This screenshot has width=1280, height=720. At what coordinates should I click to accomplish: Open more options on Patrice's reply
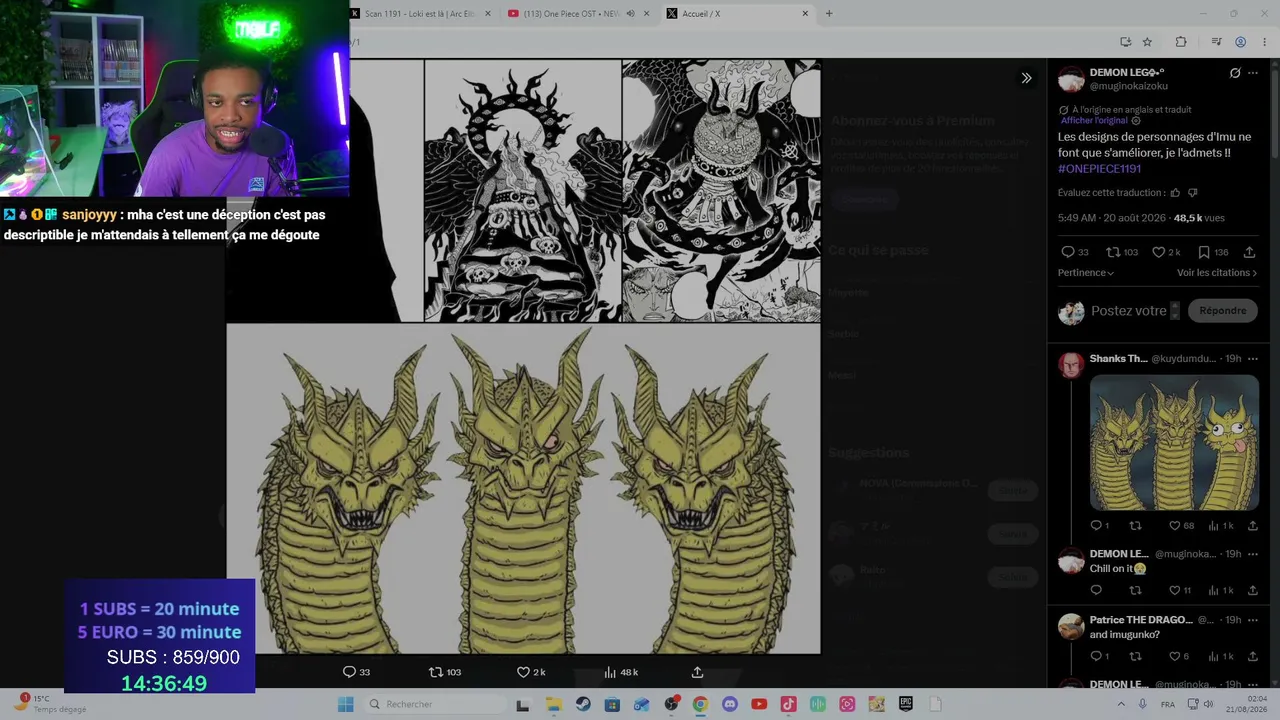pyautogui.click(x=1253, y=620)
